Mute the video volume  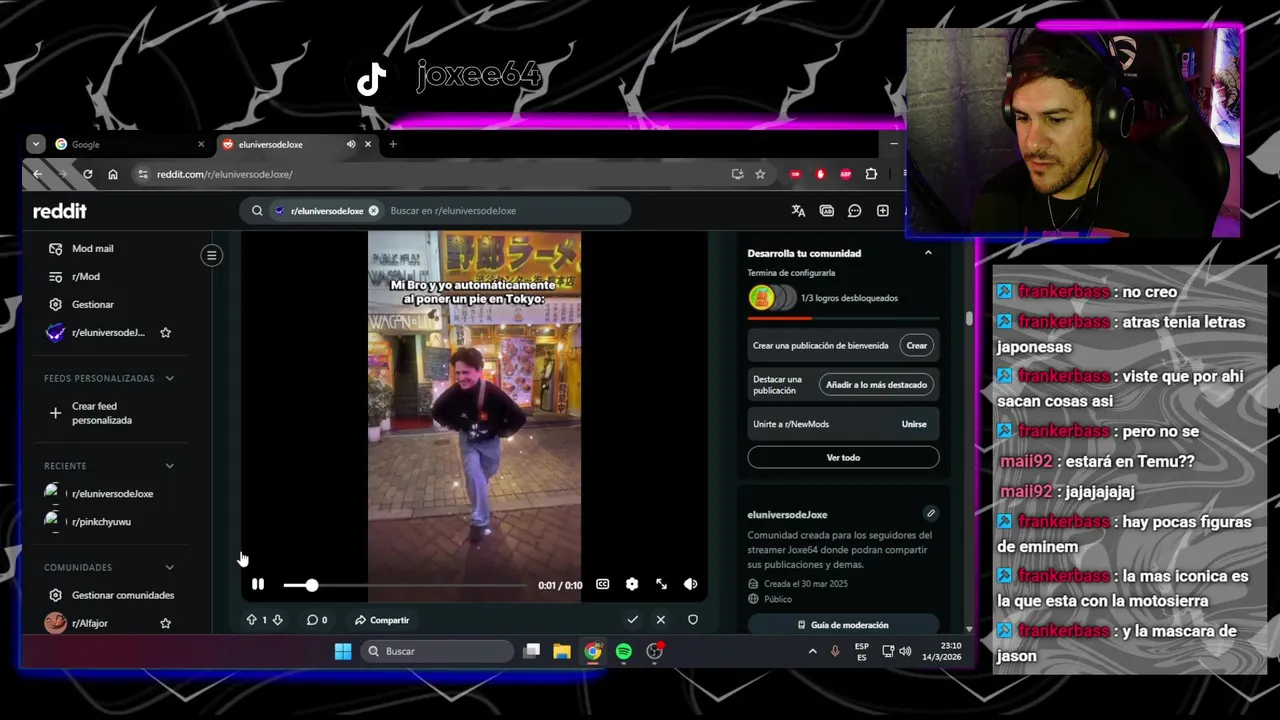pyautogui.click(x=690, y=584)
